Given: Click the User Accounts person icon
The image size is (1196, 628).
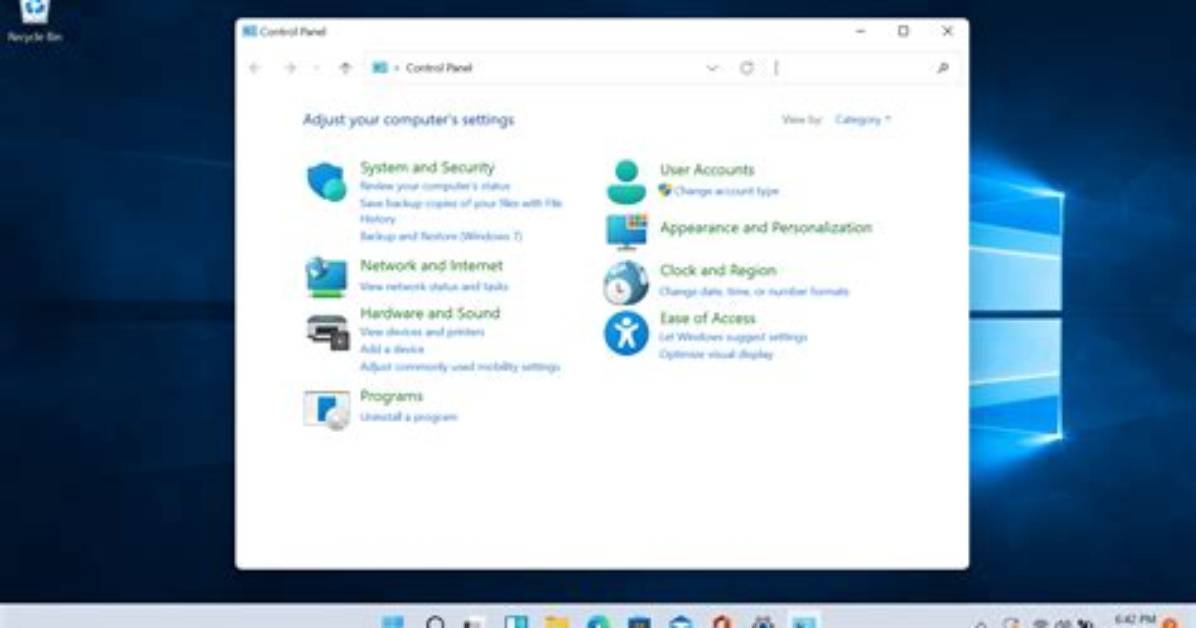Looking at the screenshot, I should coord(626,182).
